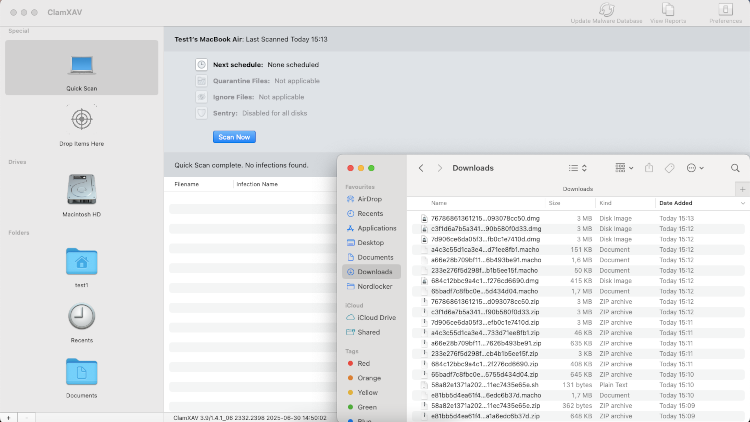Add a source with the plus button
This screenshot has height=422, width=750.
8,418
